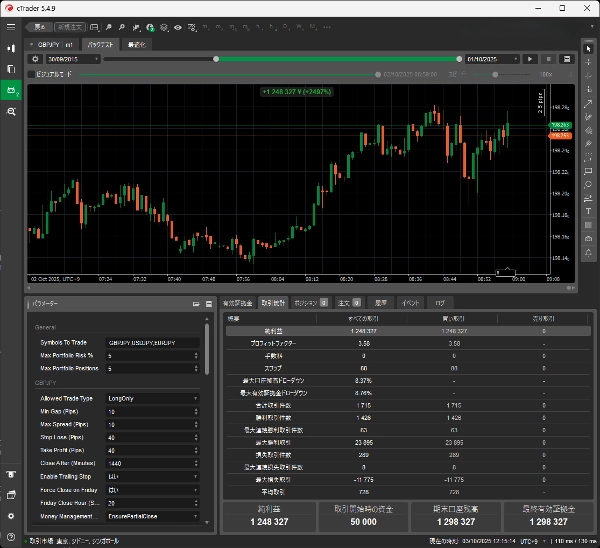The height and width of the screenshot is (548, 600).
Task: Open the History tab in results panel
Action: 380,303
